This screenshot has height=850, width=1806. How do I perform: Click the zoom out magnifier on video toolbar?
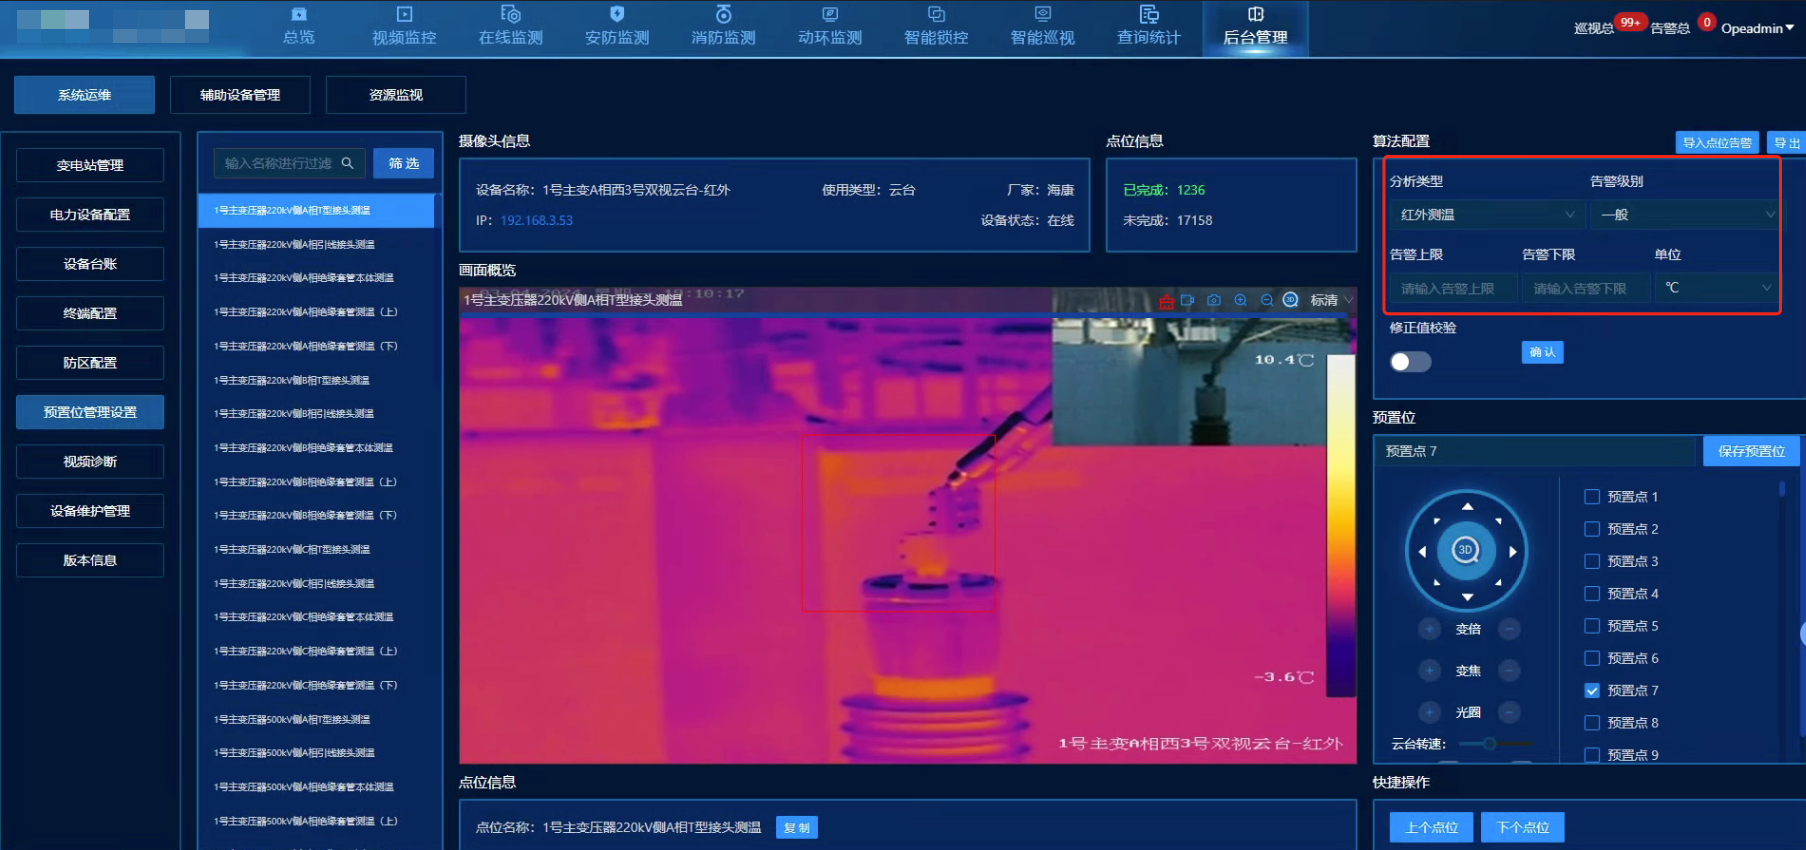coord(1267,300)
